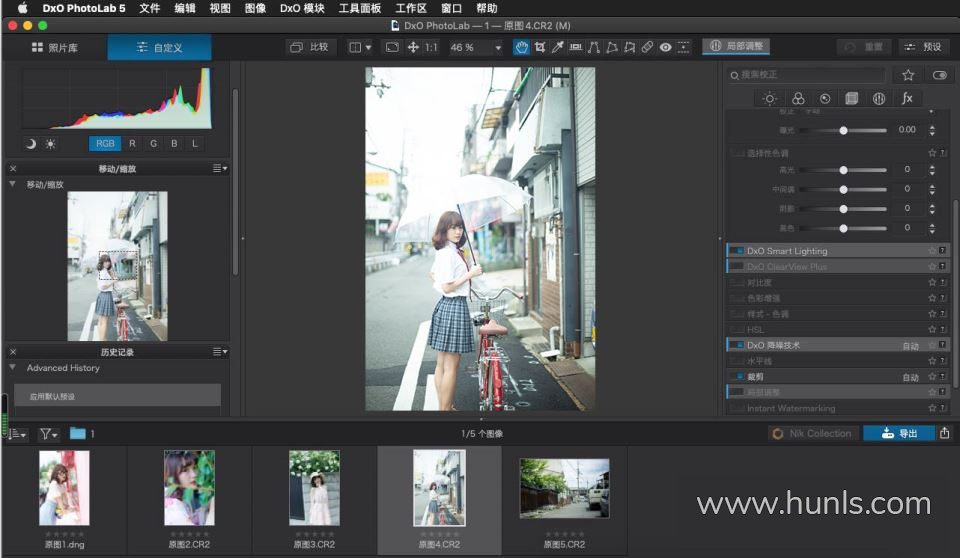Open the Local adjustments palette icon
Screen dimensions: 960x558
point(879,99)
